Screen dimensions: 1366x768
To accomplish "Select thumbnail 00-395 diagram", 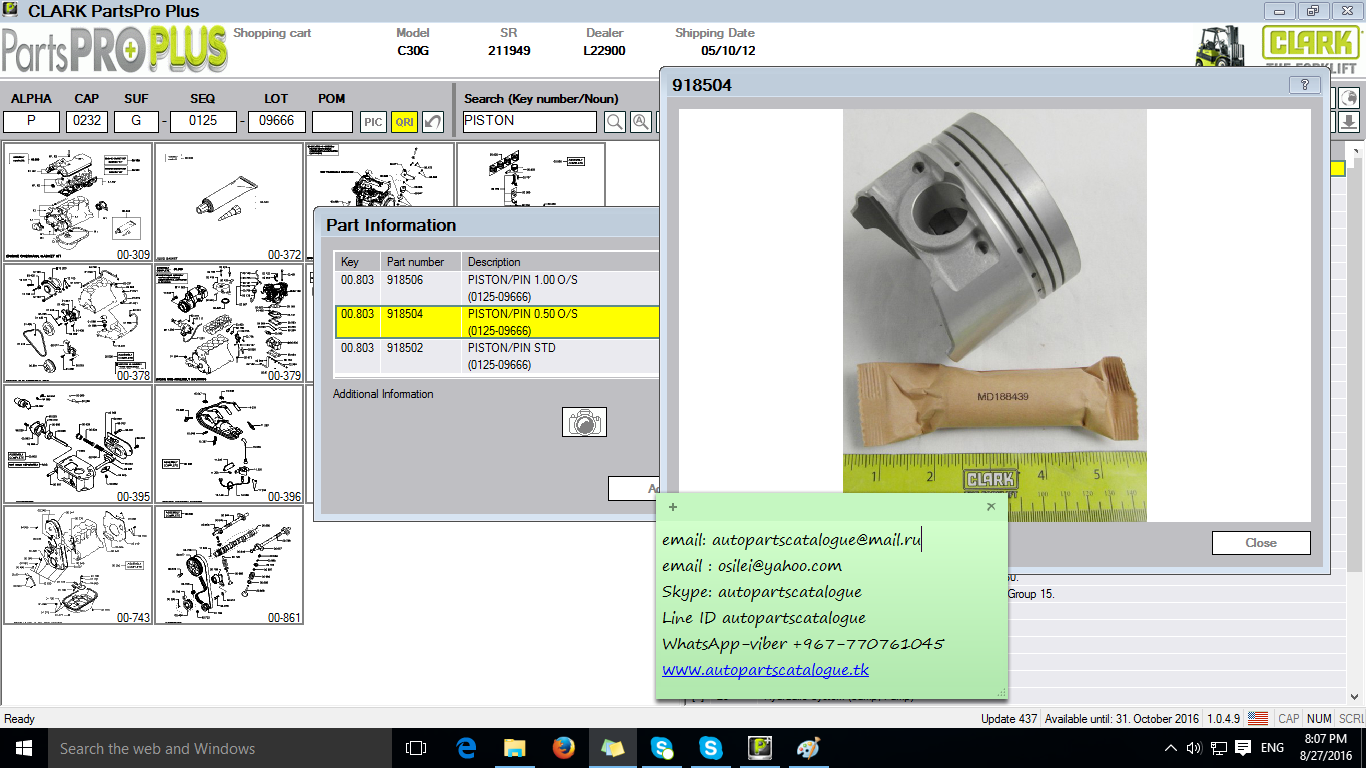I will [x=78, y=444].
